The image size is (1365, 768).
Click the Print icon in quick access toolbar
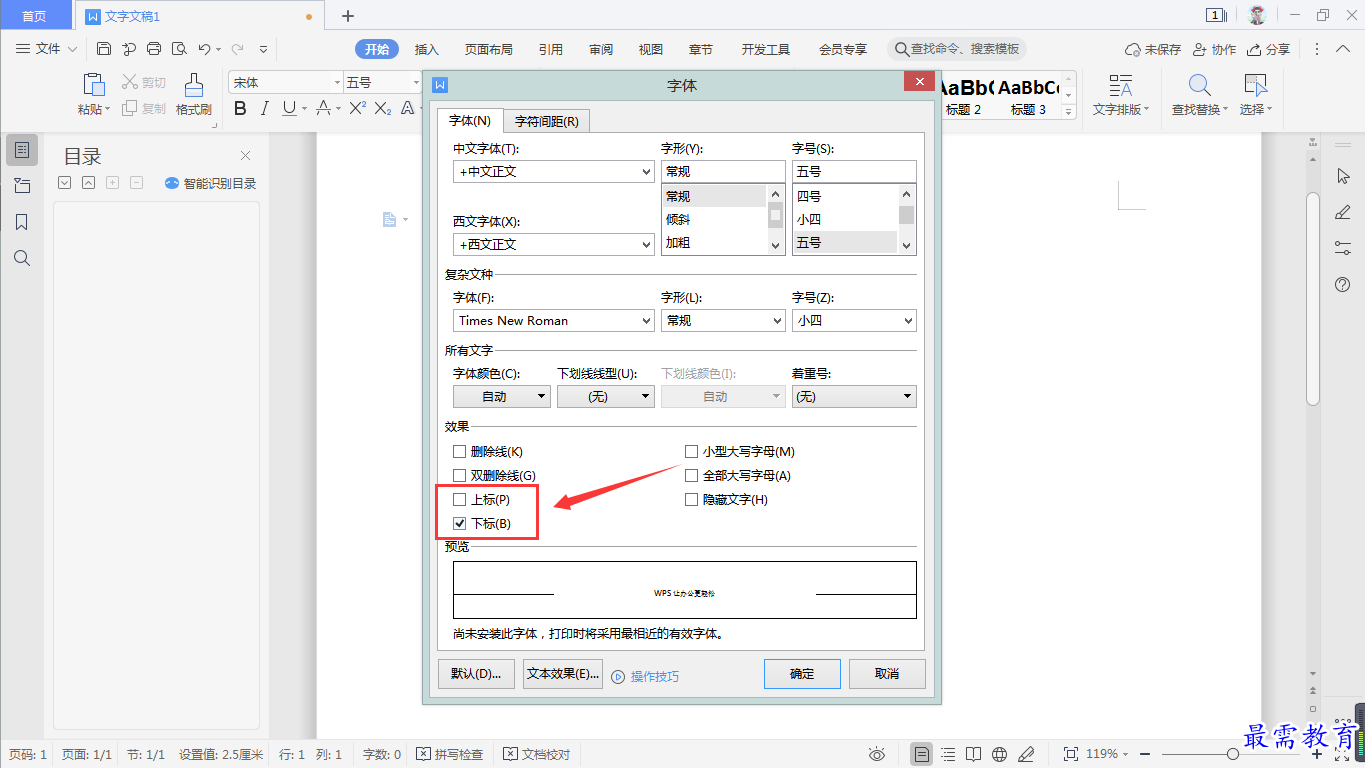[x=153, y=49]
